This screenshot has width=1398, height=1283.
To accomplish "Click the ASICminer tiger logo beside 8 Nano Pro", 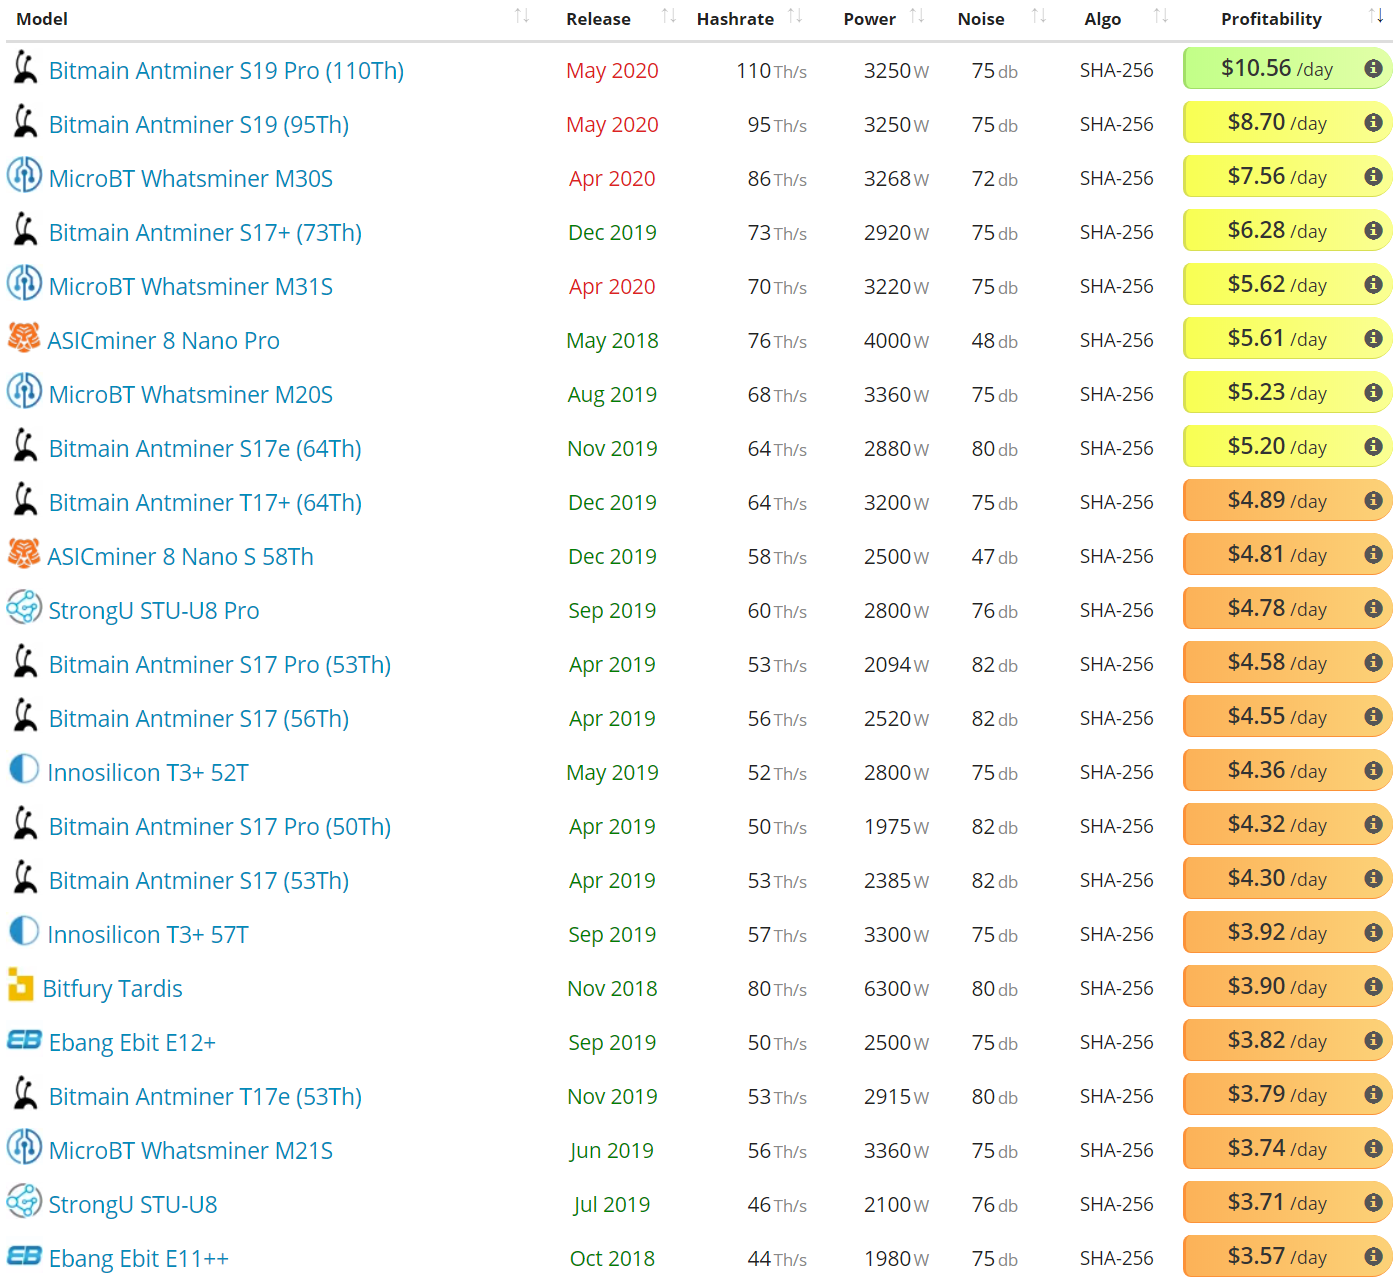I will [x=24, y=338].
